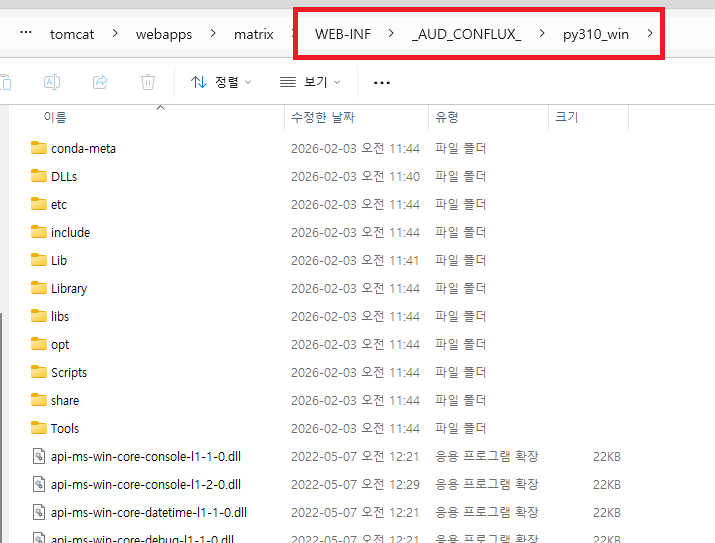
Task: Click the Tools folder icon
Action: 39,428
